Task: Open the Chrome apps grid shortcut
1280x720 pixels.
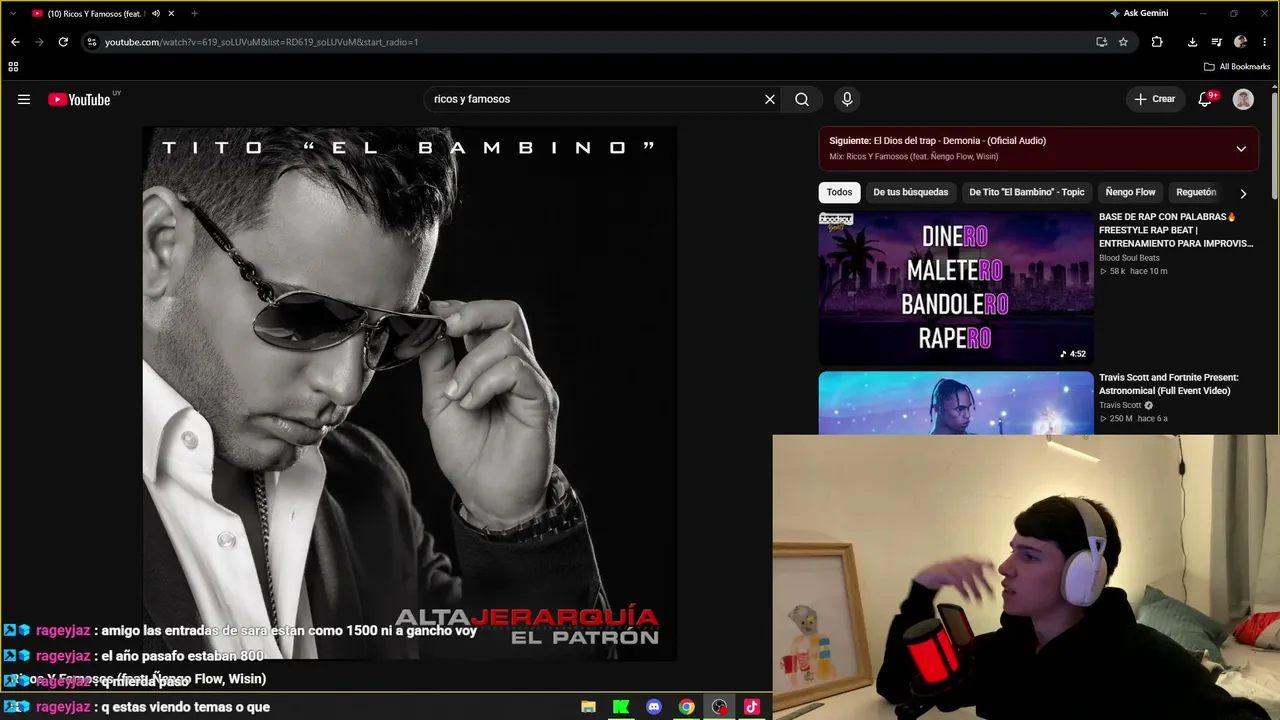Action: [13, 67]
